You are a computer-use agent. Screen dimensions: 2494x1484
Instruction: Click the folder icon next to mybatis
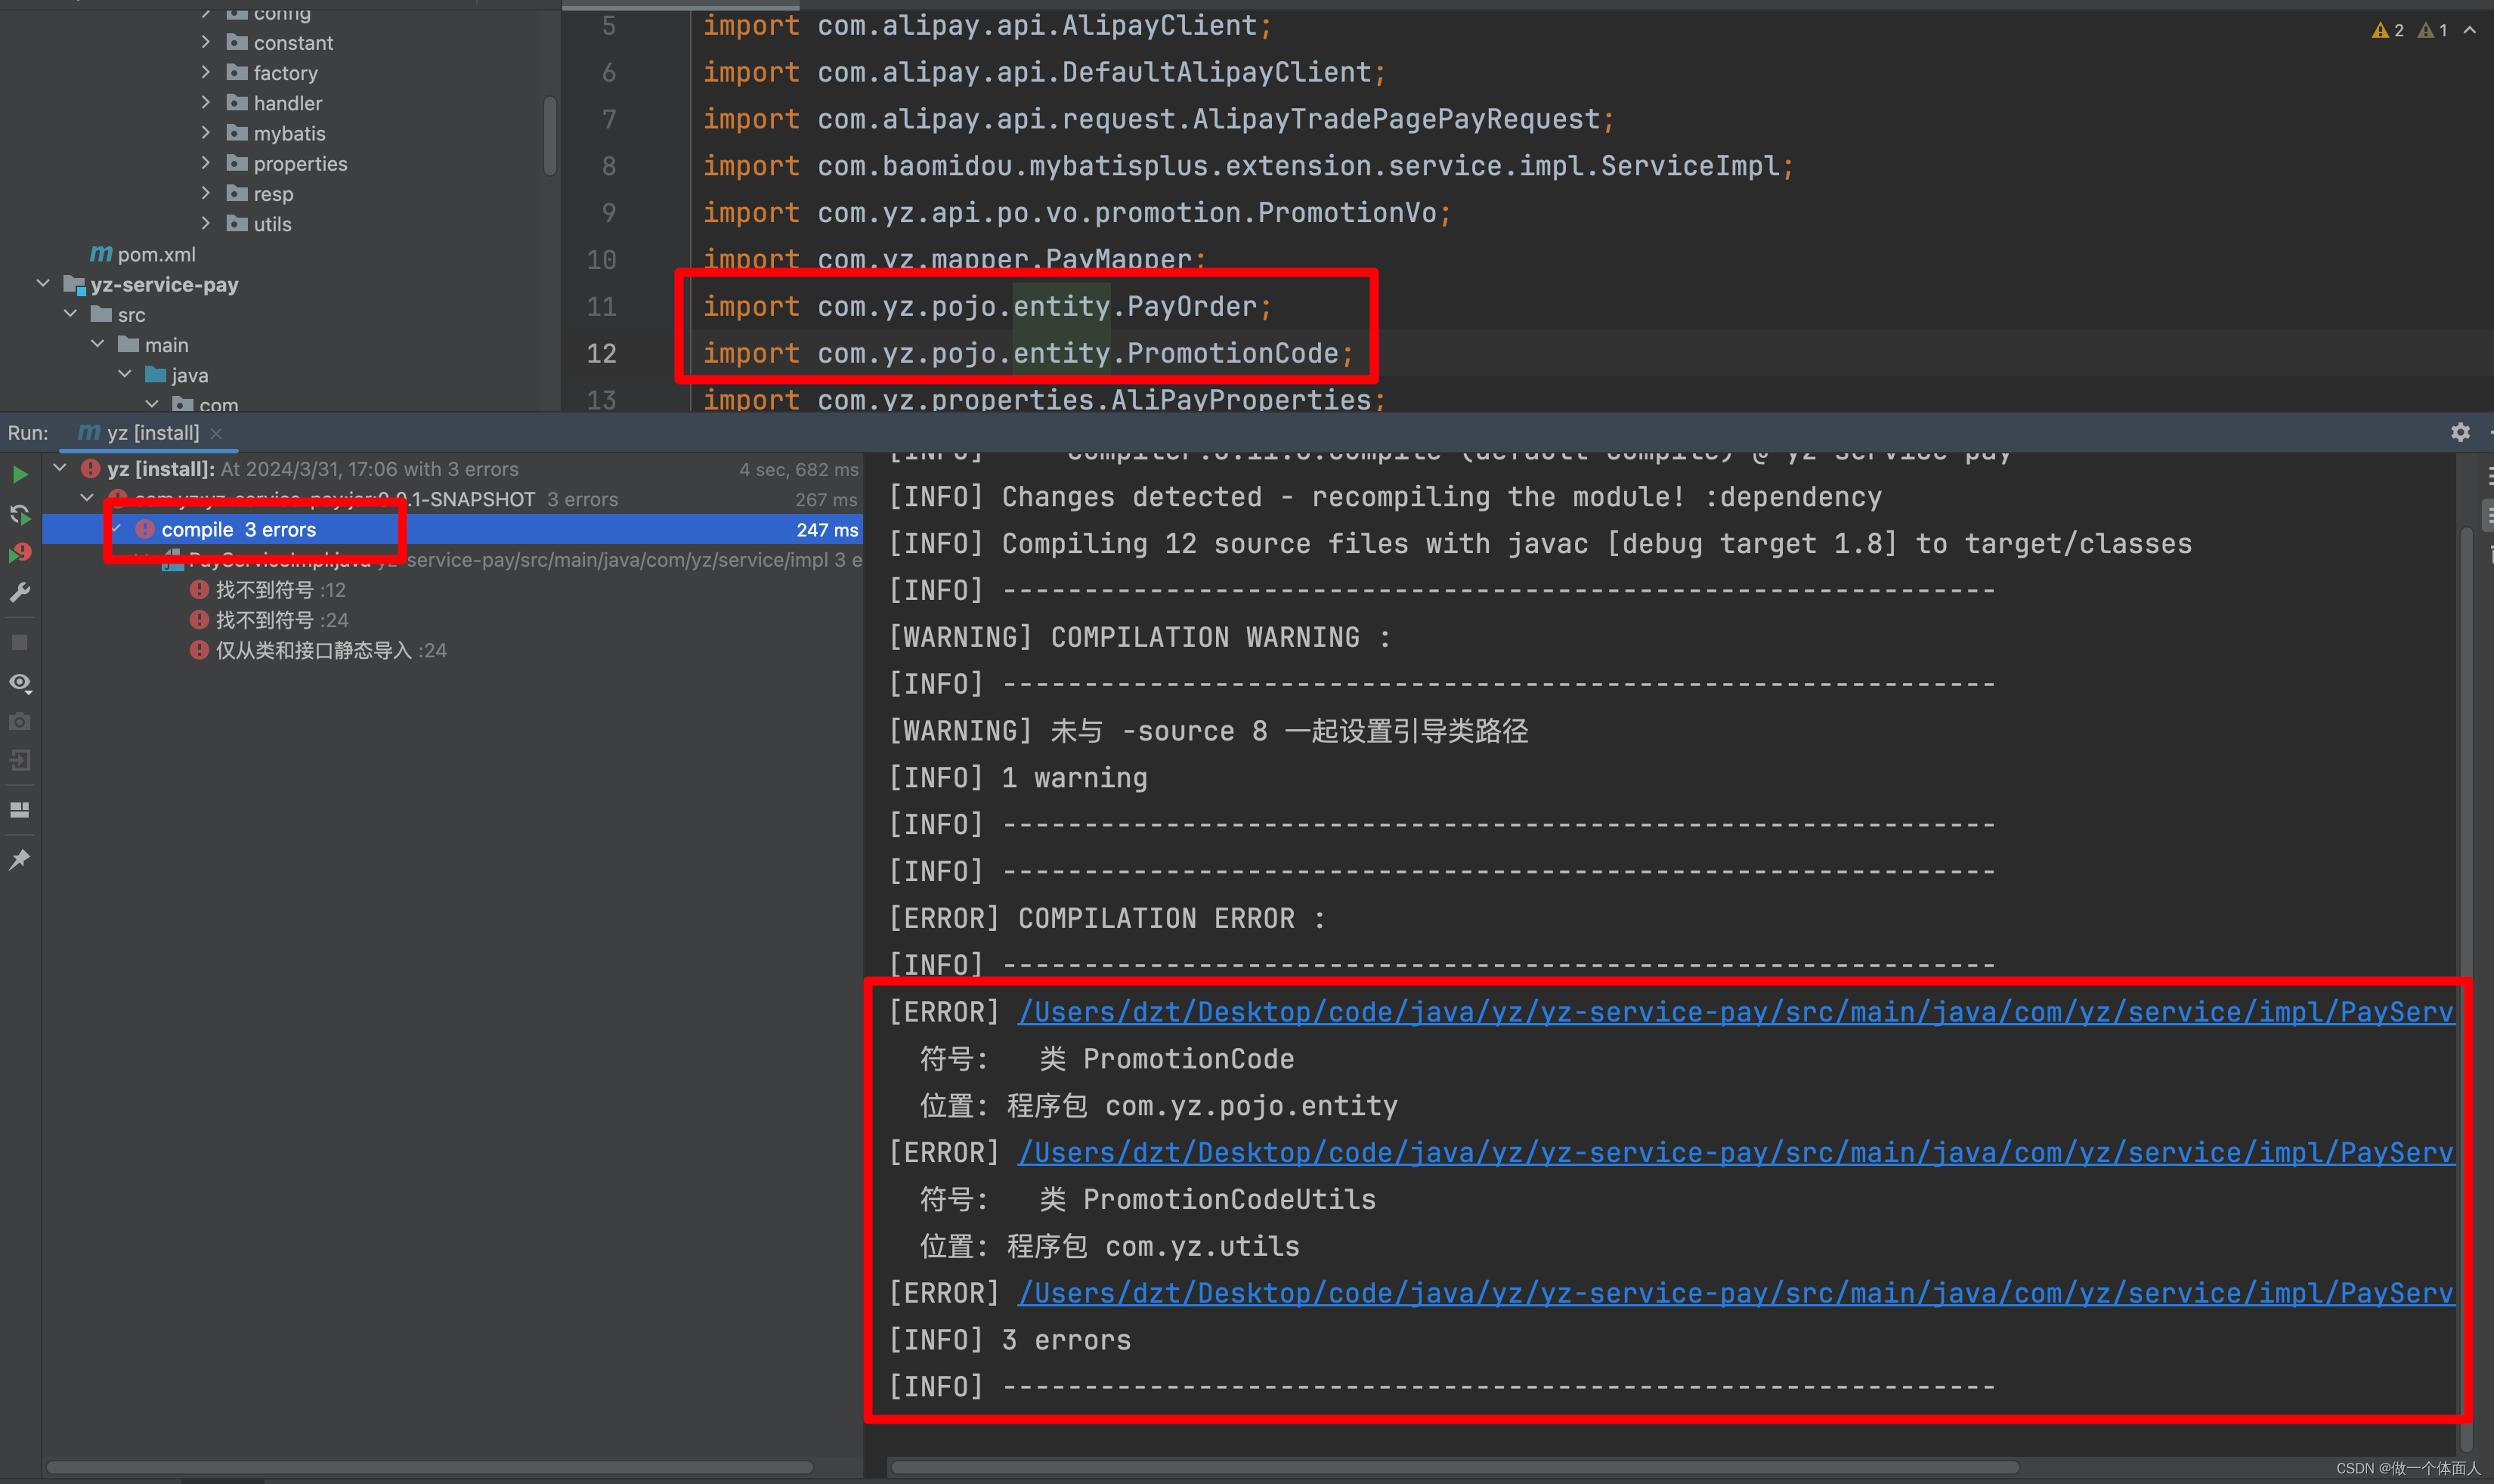237,133
